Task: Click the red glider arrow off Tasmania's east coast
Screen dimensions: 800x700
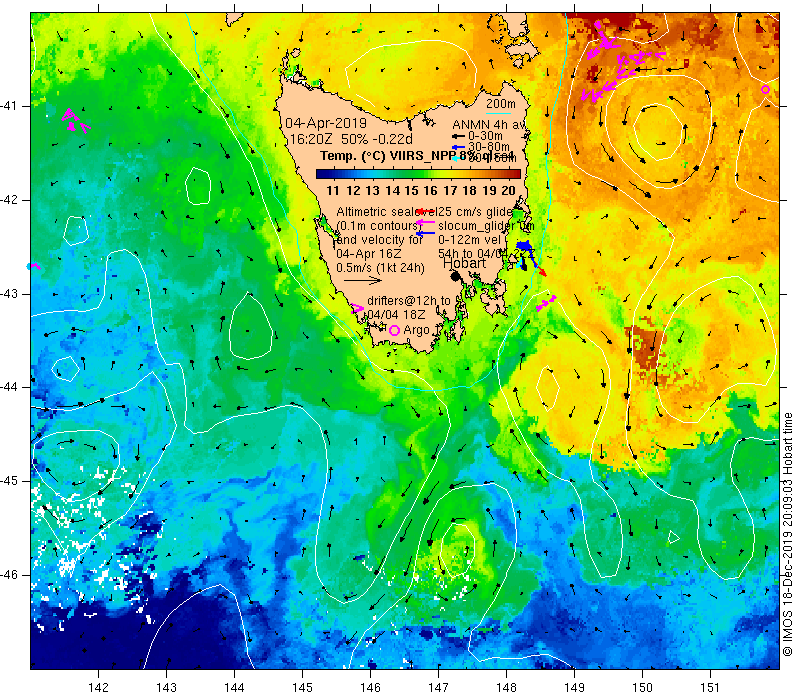Action: point(541,271)
